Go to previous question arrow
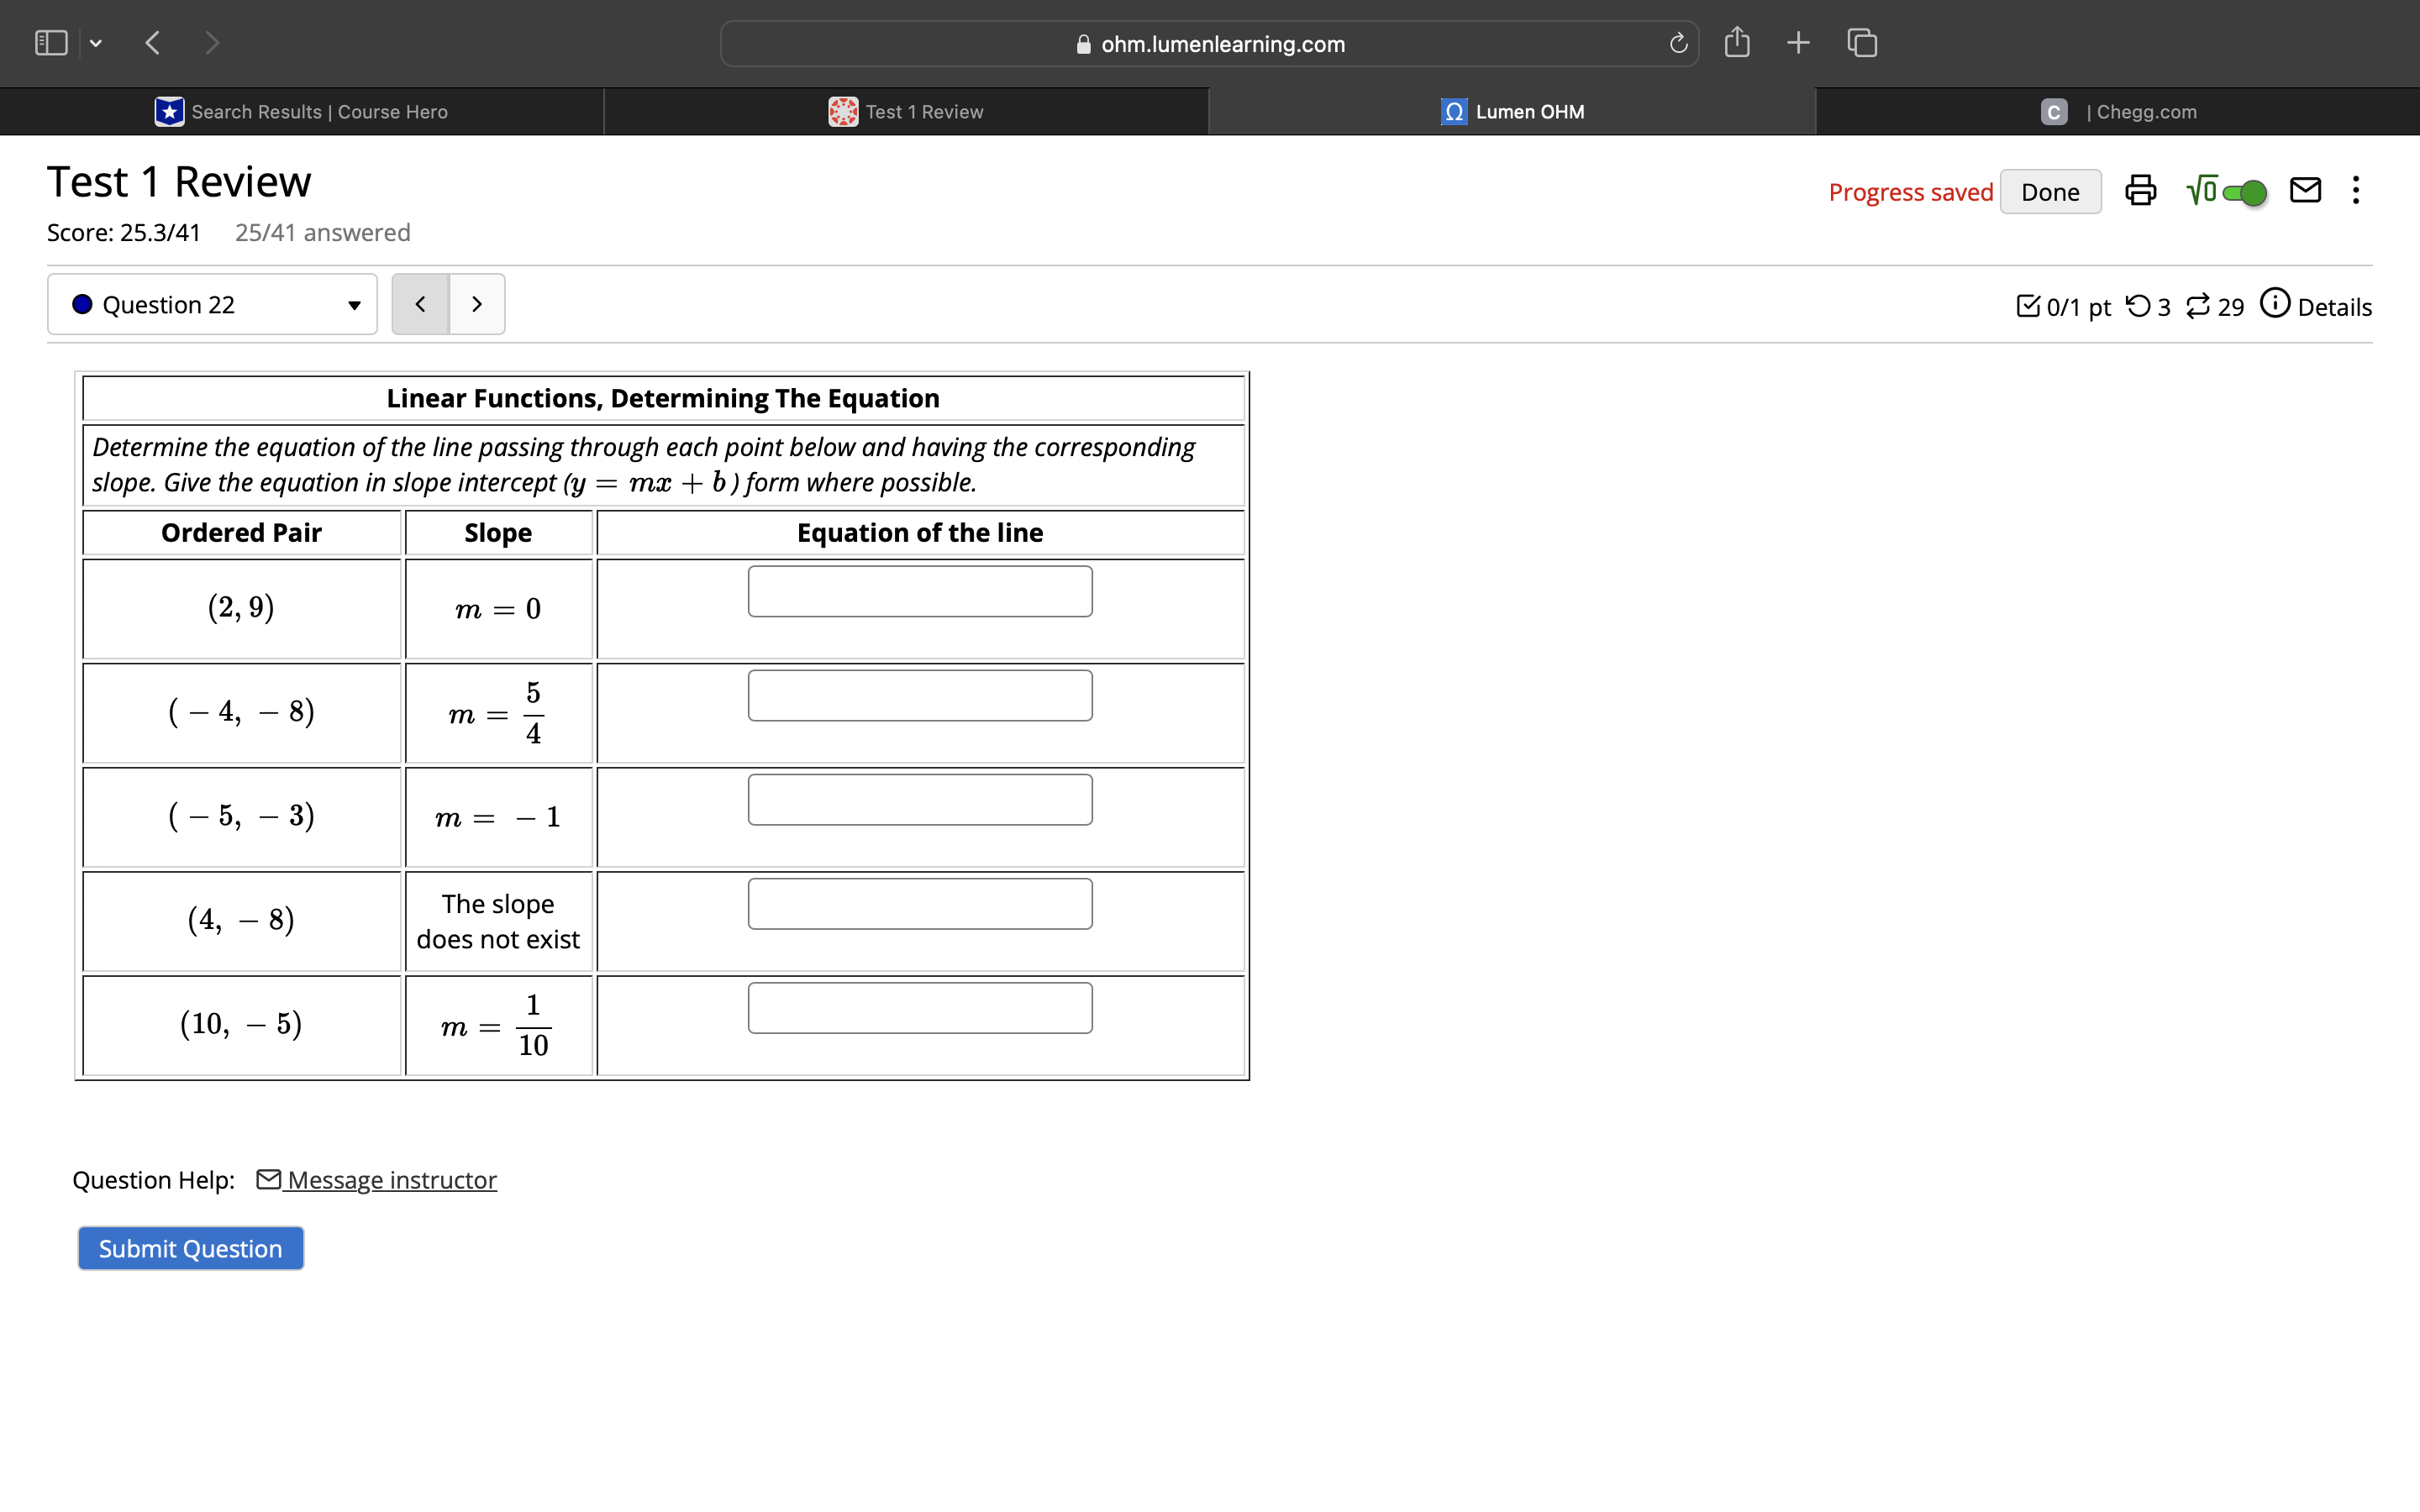This screenshot has height=1512, width=2420. point(420,304)
